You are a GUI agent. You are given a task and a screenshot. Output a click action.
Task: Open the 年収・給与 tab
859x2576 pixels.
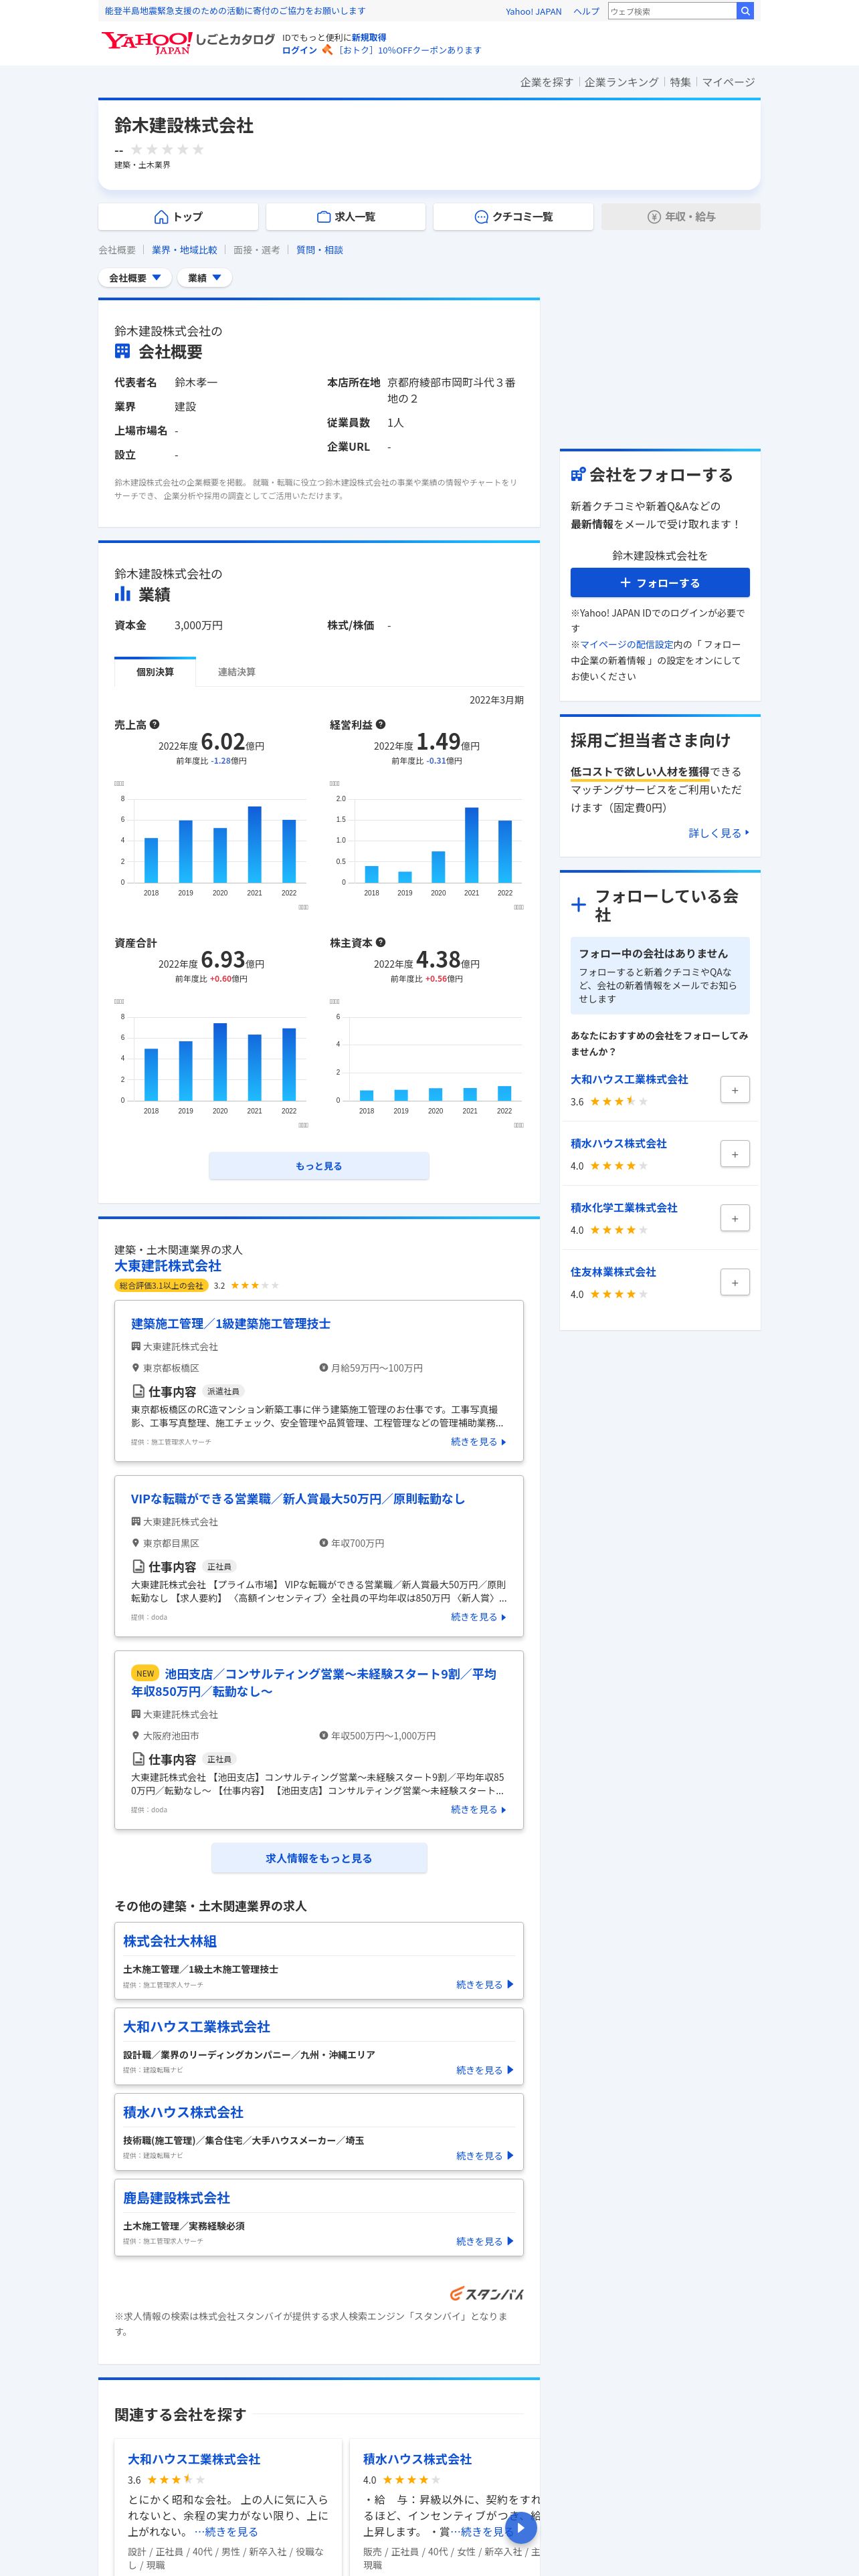681,217
